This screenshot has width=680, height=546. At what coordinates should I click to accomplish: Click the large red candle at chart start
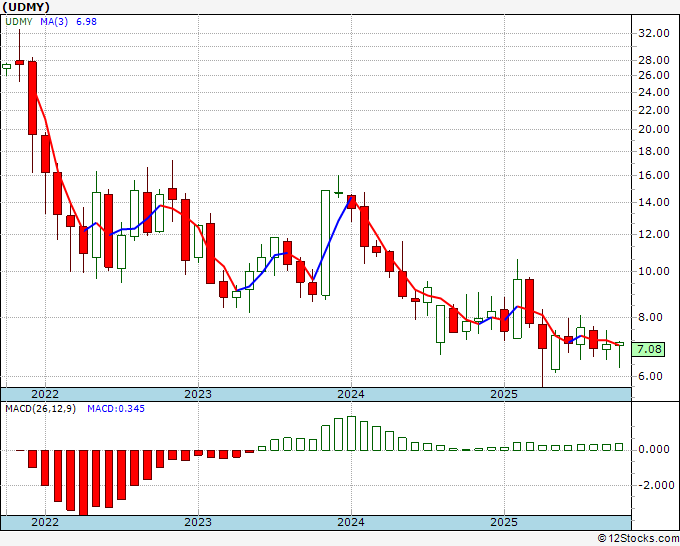[33, 98]
